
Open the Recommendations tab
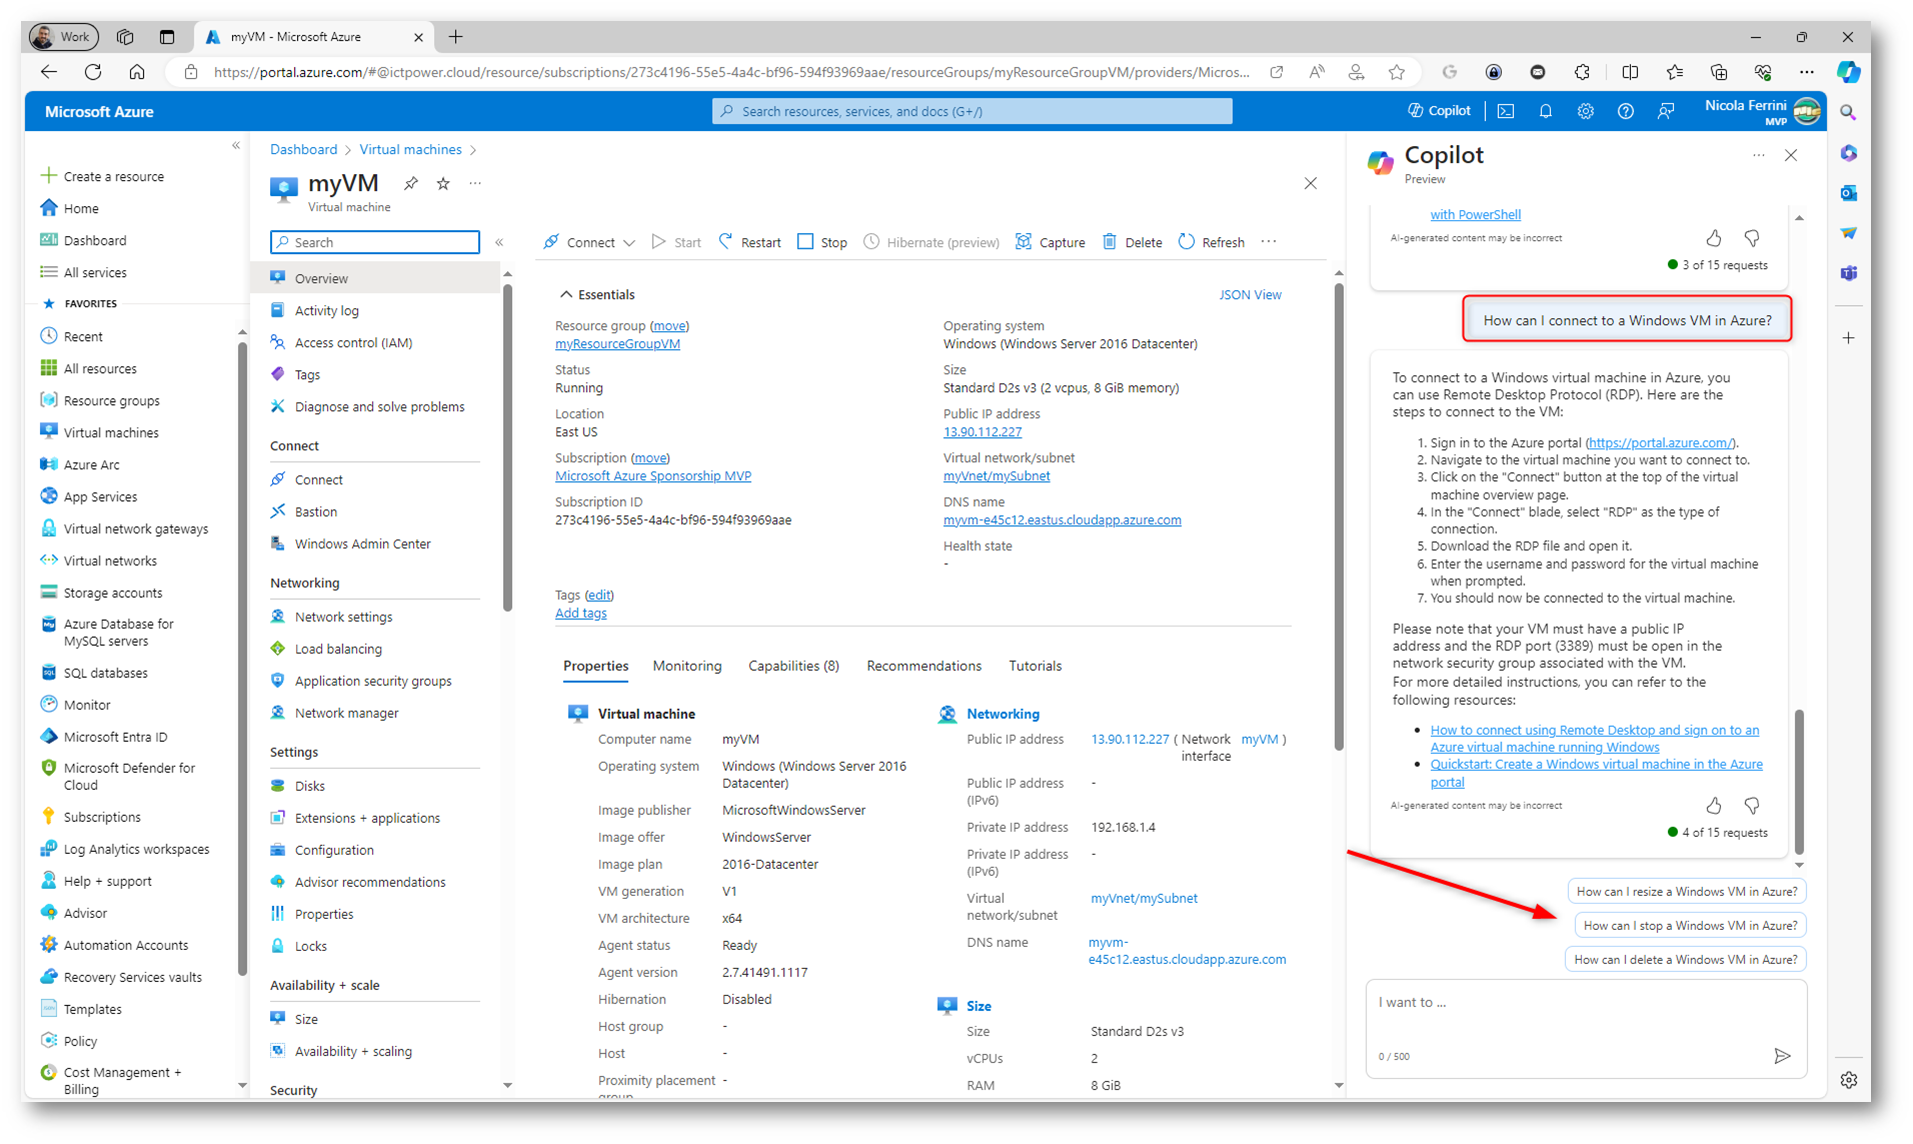pyautogui.click(x=924, y=666)
